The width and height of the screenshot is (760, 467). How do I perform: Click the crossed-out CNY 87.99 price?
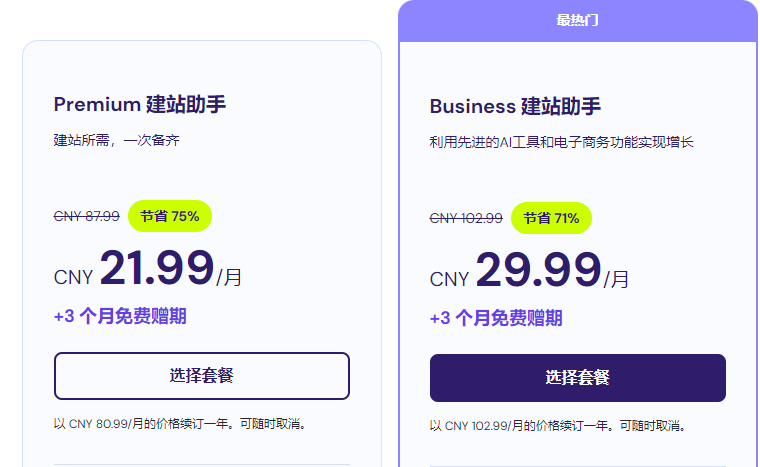[86, 215]
